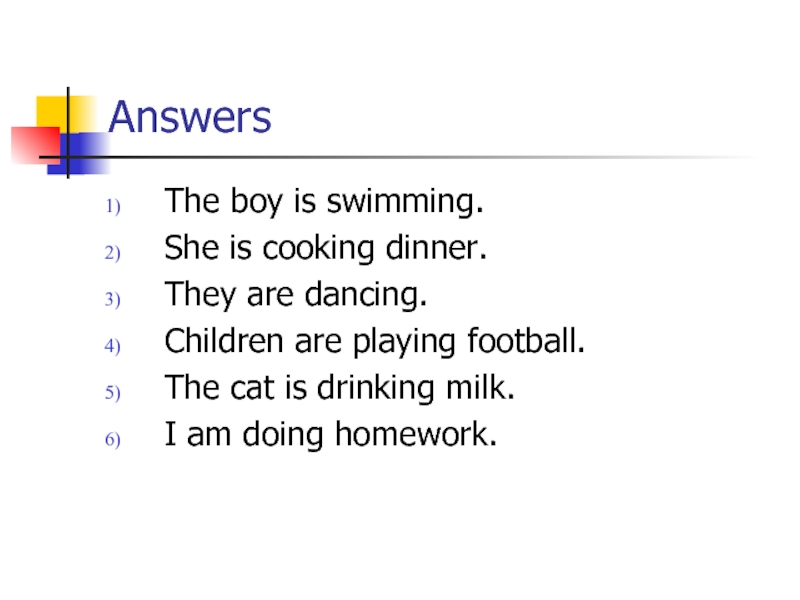This screenshot has height=600, width=800.
Task: Click the line "They are dancing."
Action: (x=296, y=296)
